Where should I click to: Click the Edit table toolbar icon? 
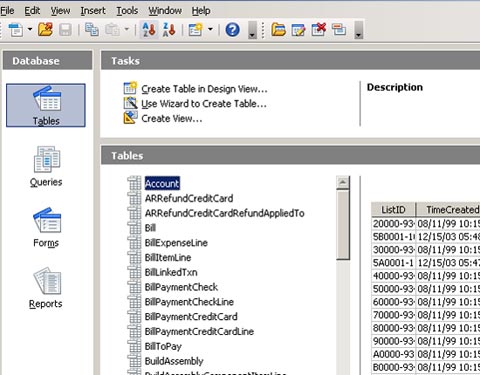click(298, 30)
